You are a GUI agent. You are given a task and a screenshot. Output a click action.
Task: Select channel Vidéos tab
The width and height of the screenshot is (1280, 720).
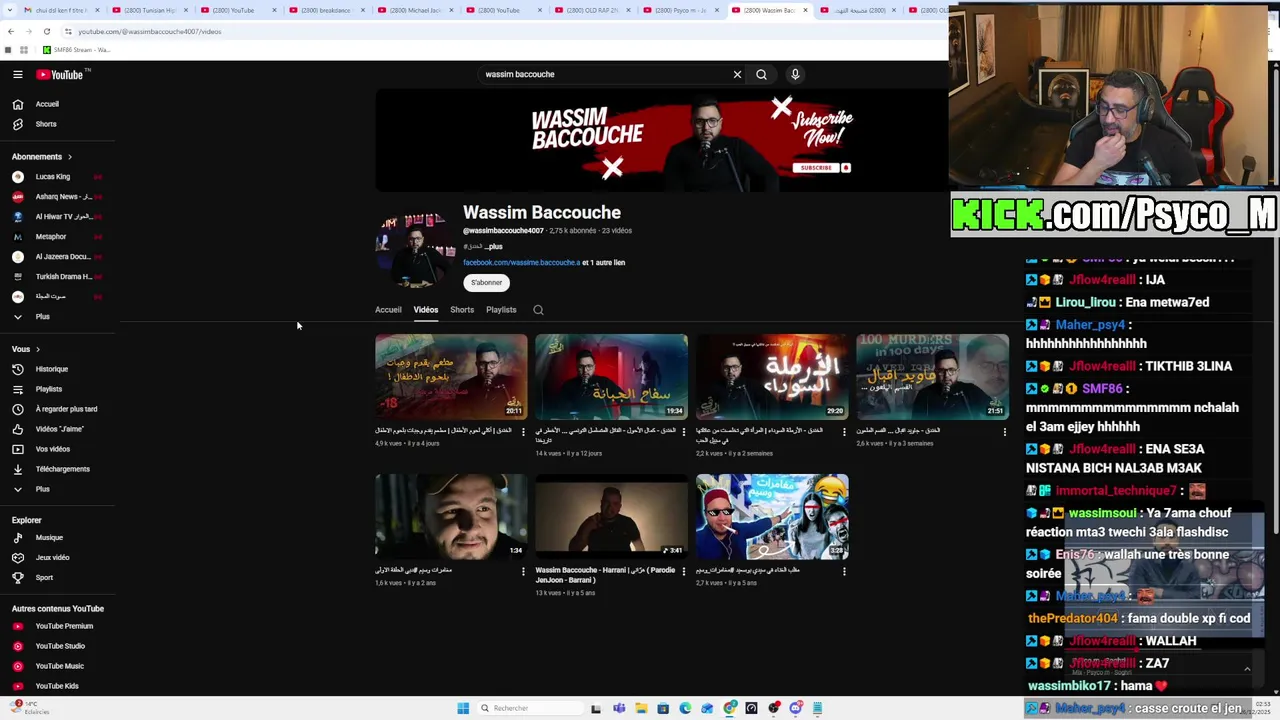[x=426, y=310]
